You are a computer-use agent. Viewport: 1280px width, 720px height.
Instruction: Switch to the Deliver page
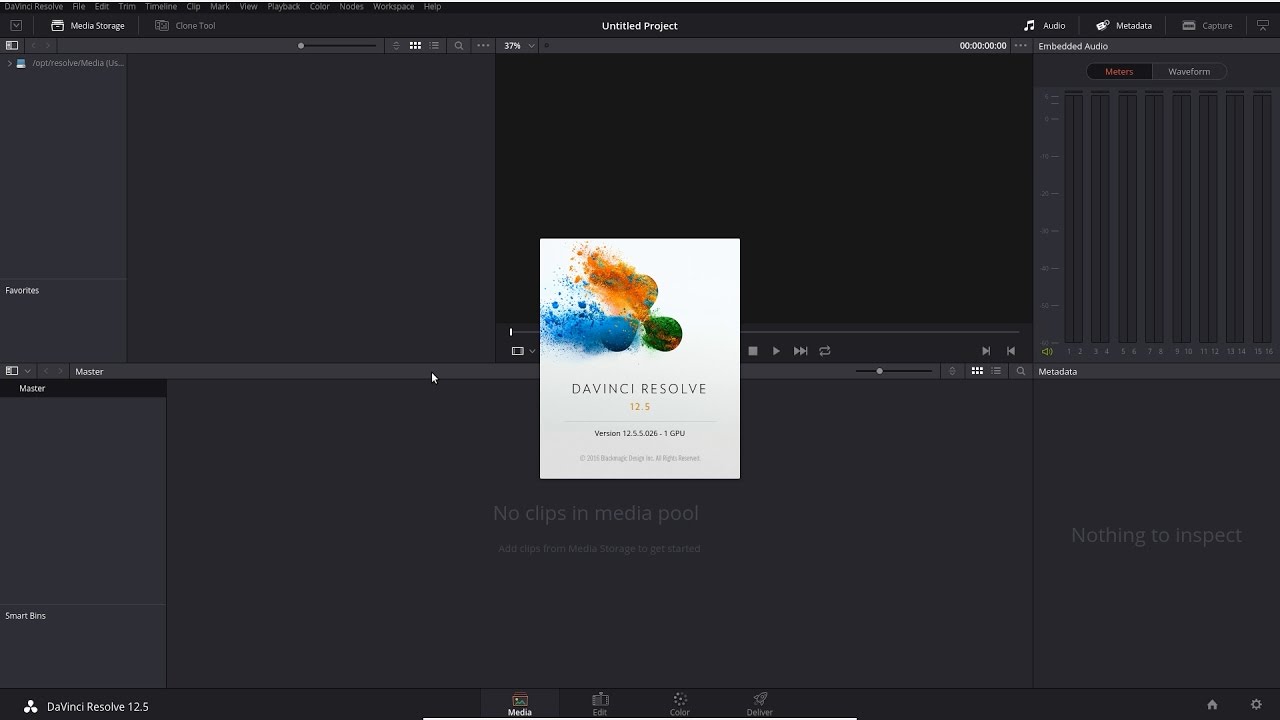click(x=760, y=704)
